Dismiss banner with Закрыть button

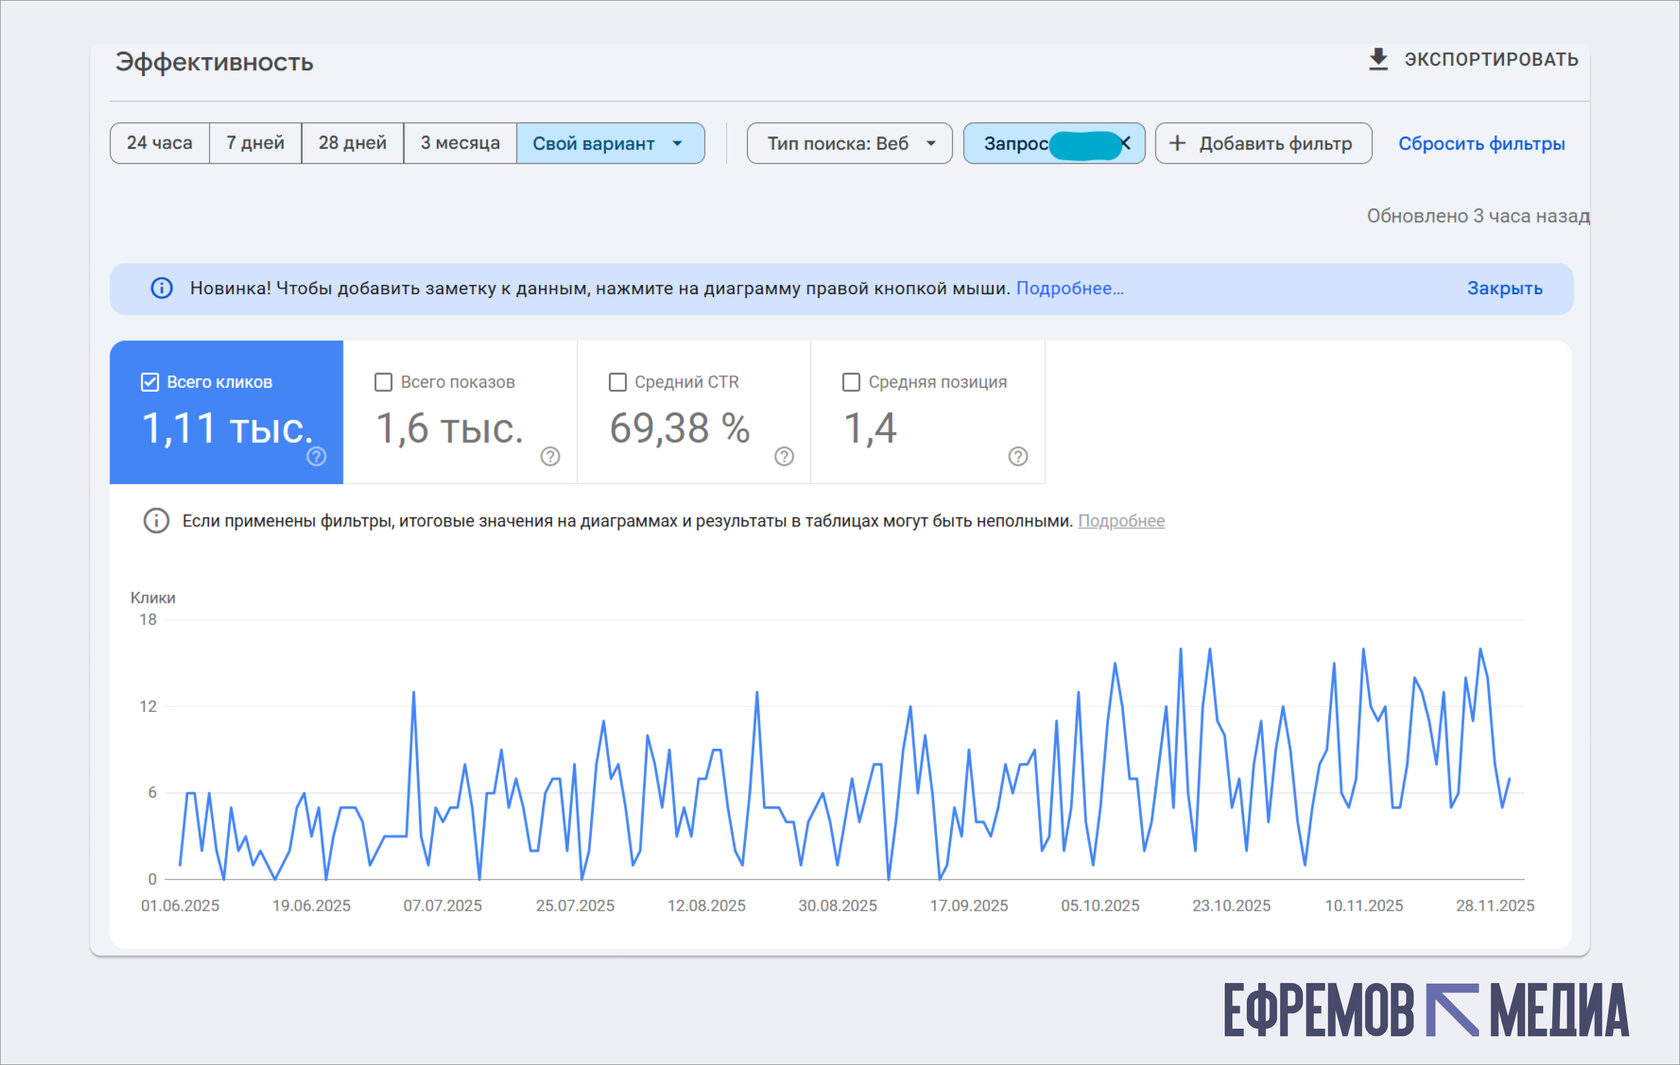click(x=1504, y=288)
